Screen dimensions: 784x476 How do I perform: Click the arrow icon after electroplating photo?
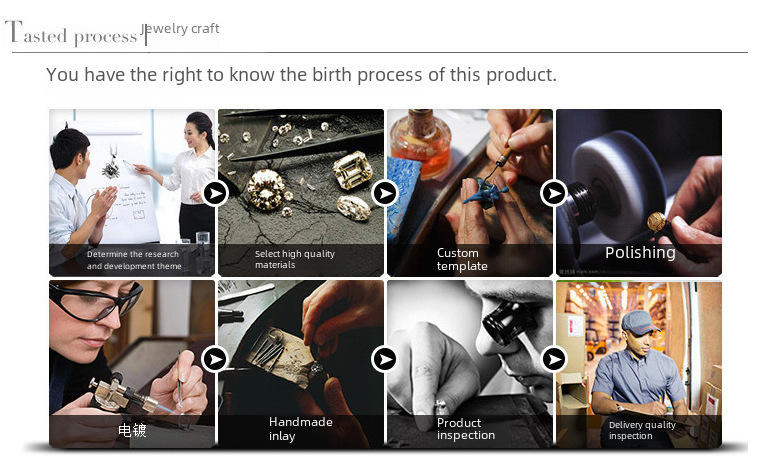click(x=215, y=359)
